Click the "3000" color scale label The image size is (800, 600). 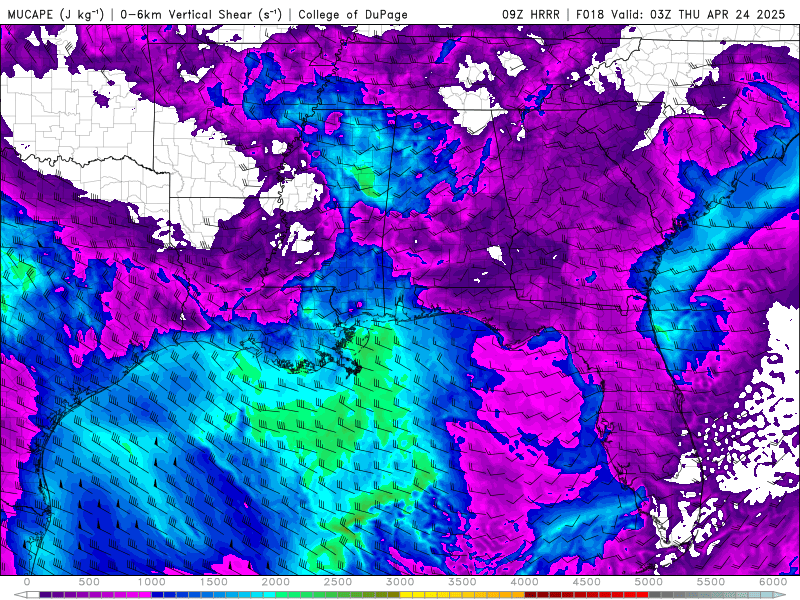401,582
